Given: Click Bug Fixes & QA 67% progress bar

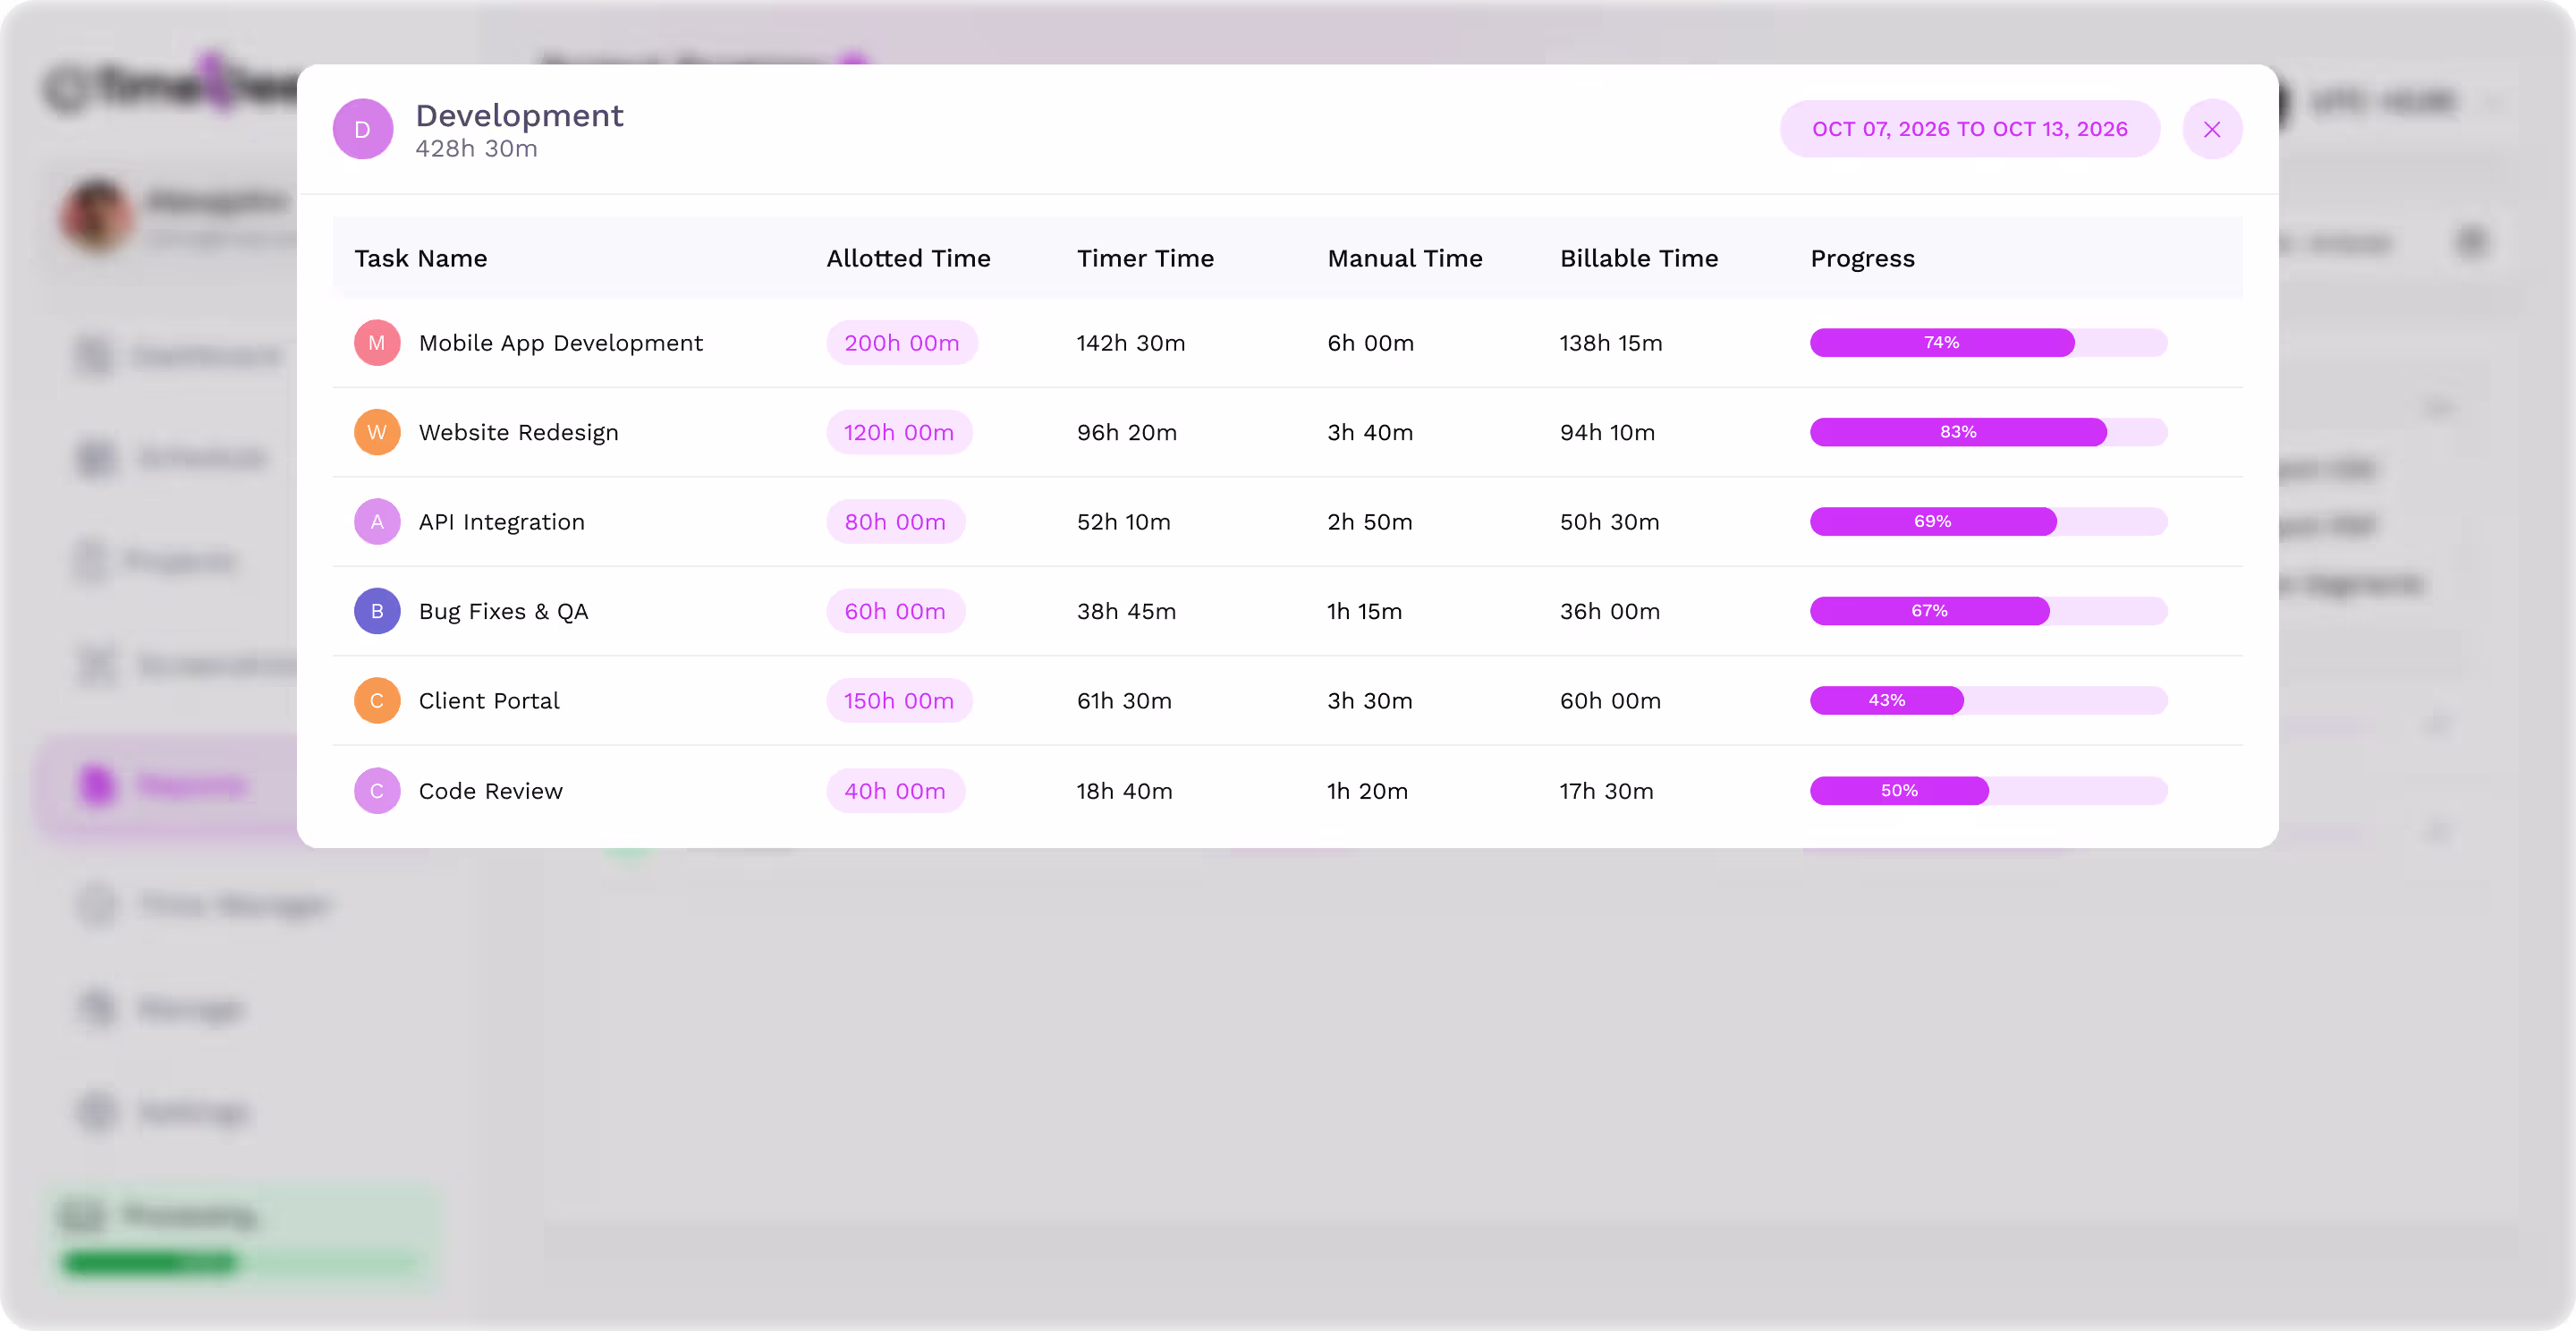Looking at the screenshot, I should click(1988, 611).
